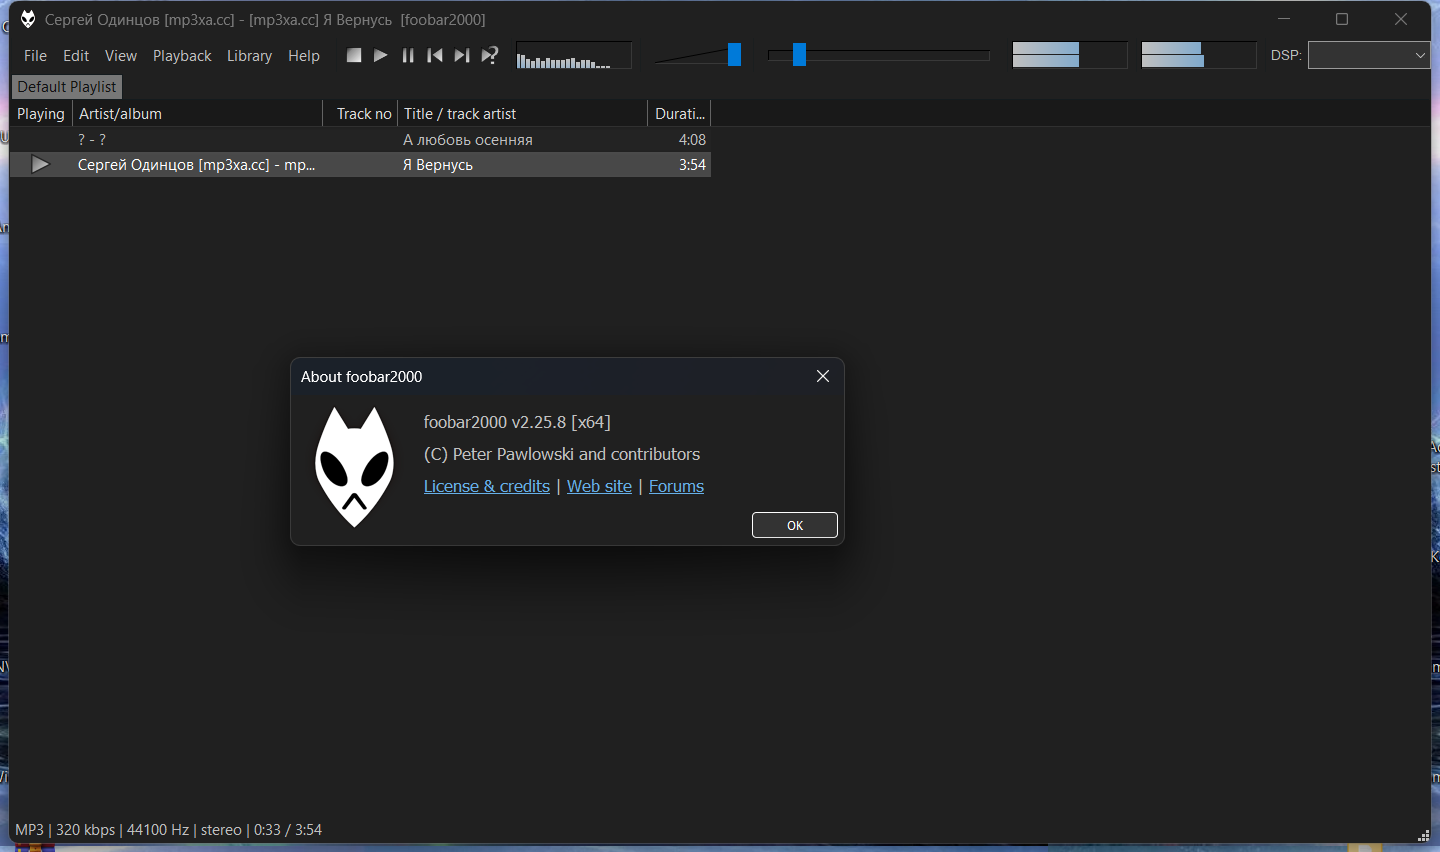Click the level meter right of the seek bar

pos(1070,55)
